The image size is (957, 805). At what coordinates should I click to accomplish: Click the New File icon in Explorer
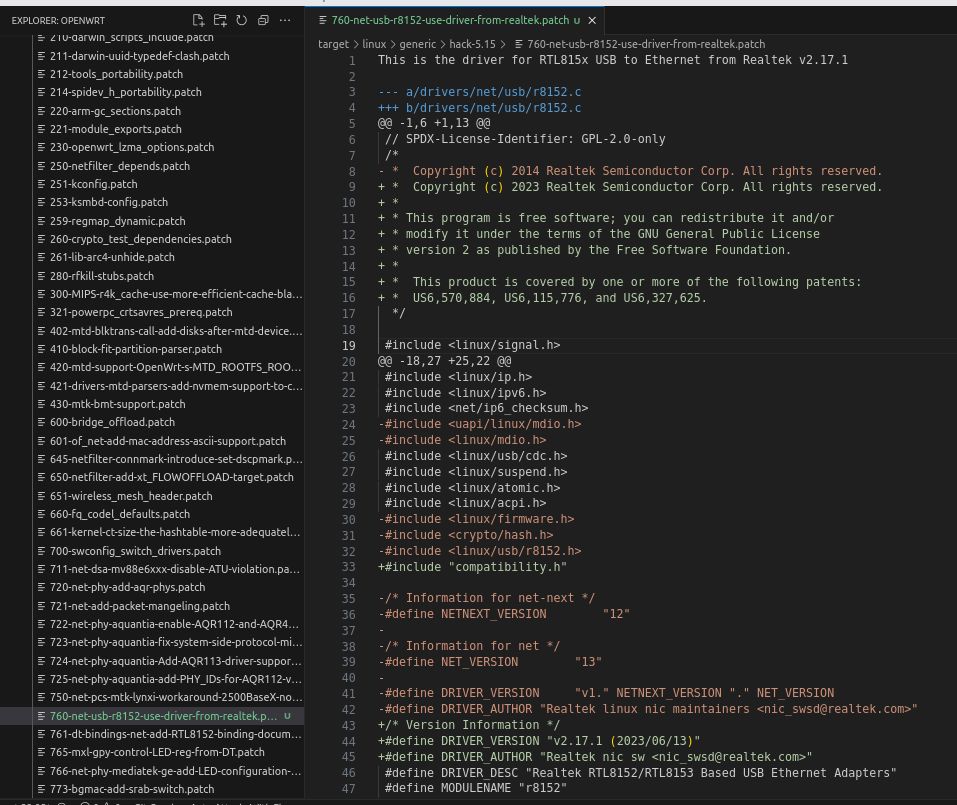(x=198, y=20)
